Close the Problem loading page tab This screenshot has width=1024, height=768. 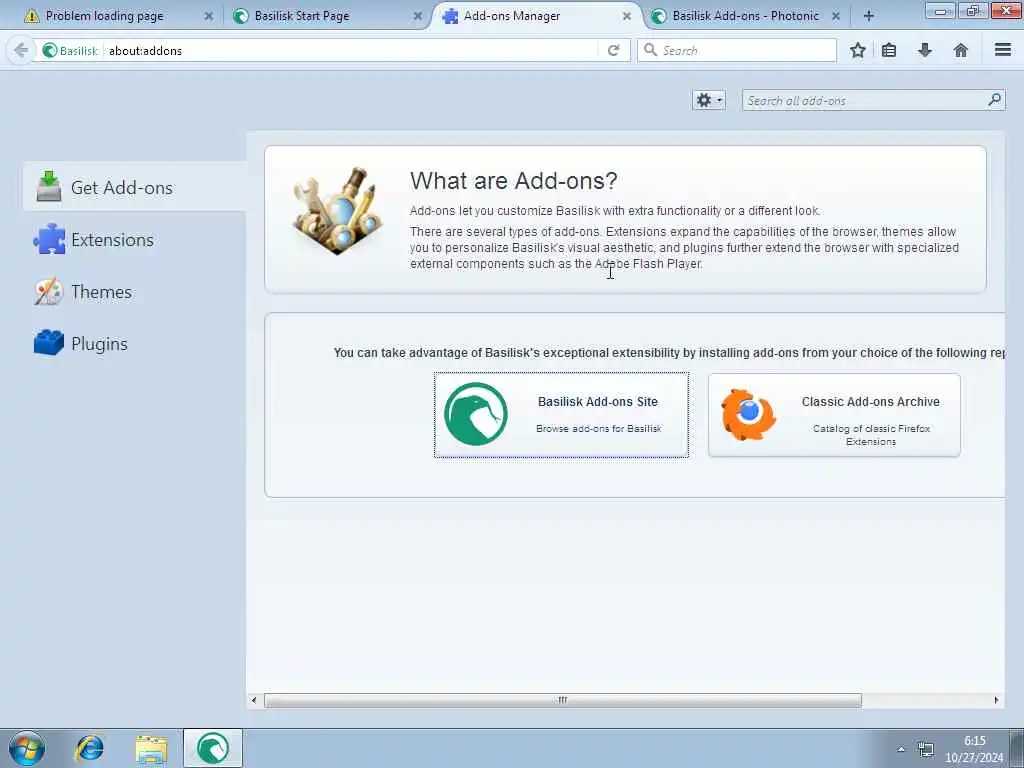(209, 16)
